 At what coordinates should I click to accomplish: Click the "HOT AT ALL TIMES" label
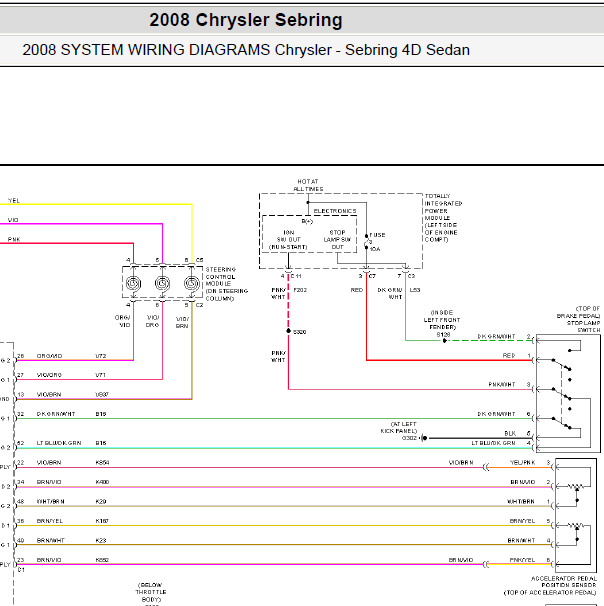(x=308, y=185)
